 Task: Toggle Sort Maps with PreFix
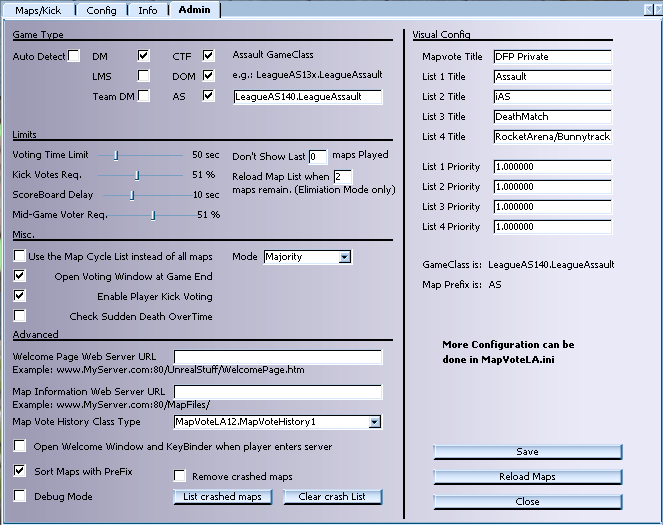(x=19, y=470)
